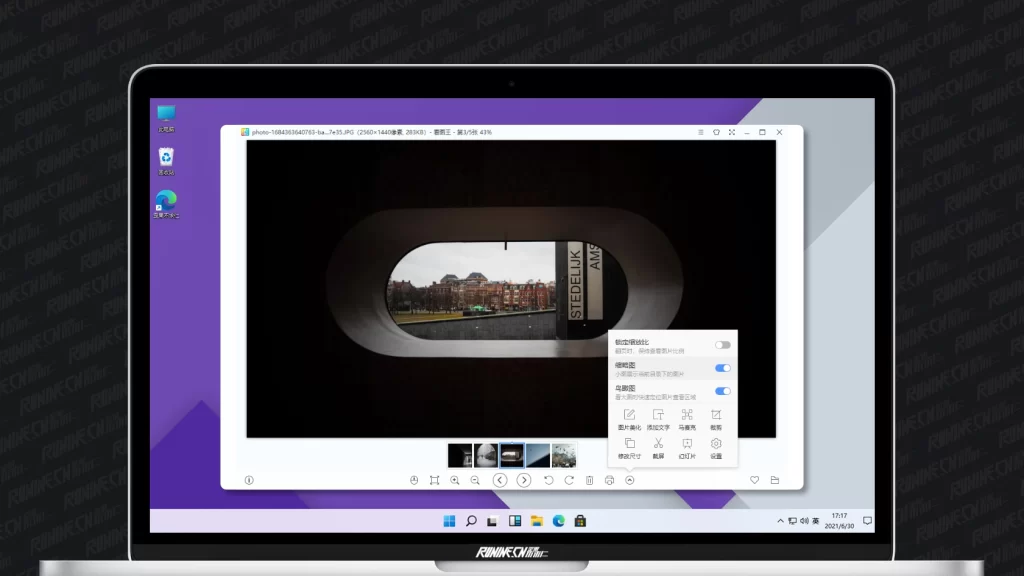Screen dimensions: 1024x576
Task: Open the Windows system tray overflow chevron
Action: (780, 521)
